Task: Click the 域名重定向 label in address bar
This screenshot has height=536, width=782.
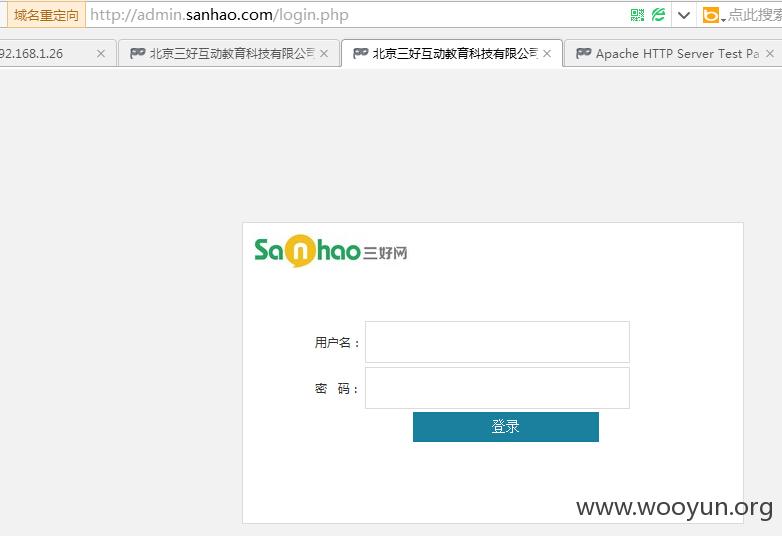Action: pos(46,15)
